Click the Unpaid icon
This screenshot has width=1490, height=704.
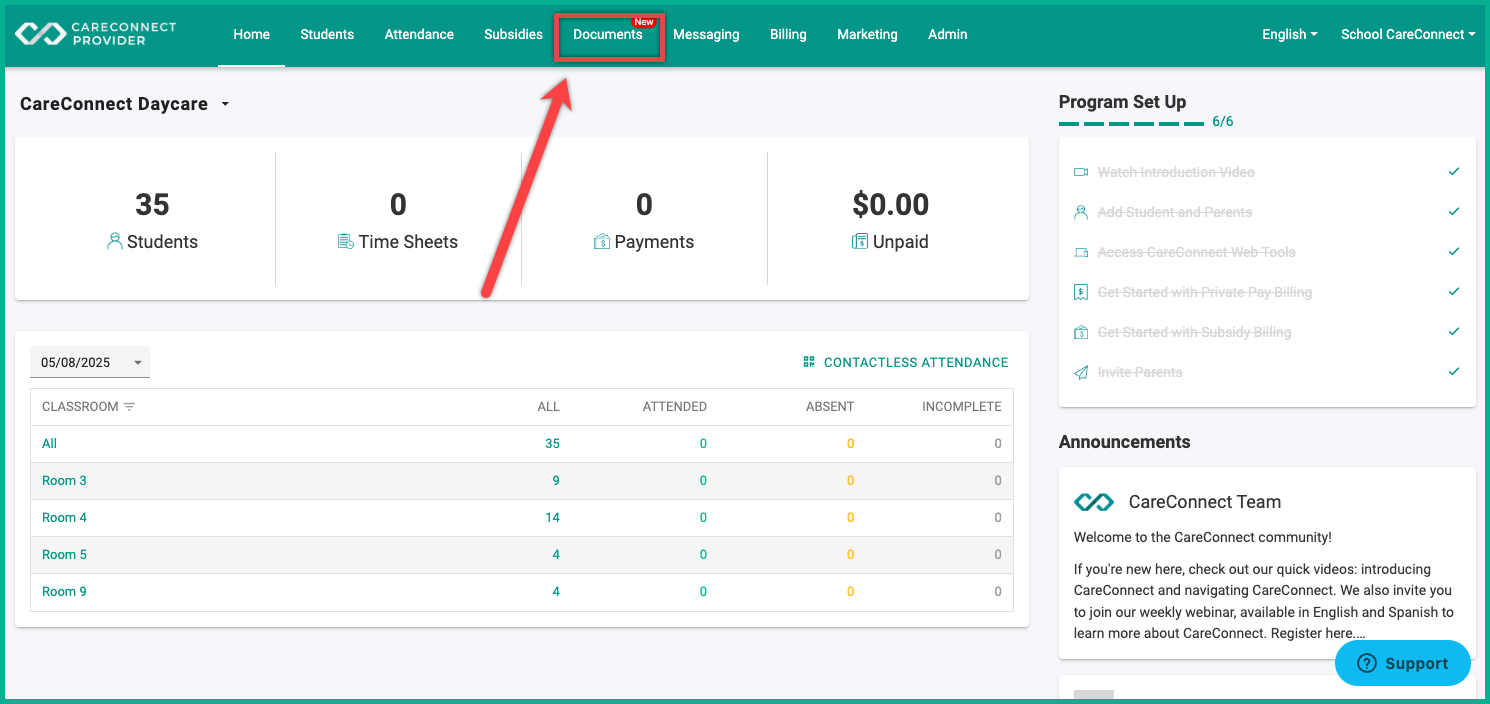[x=860, y=241]
